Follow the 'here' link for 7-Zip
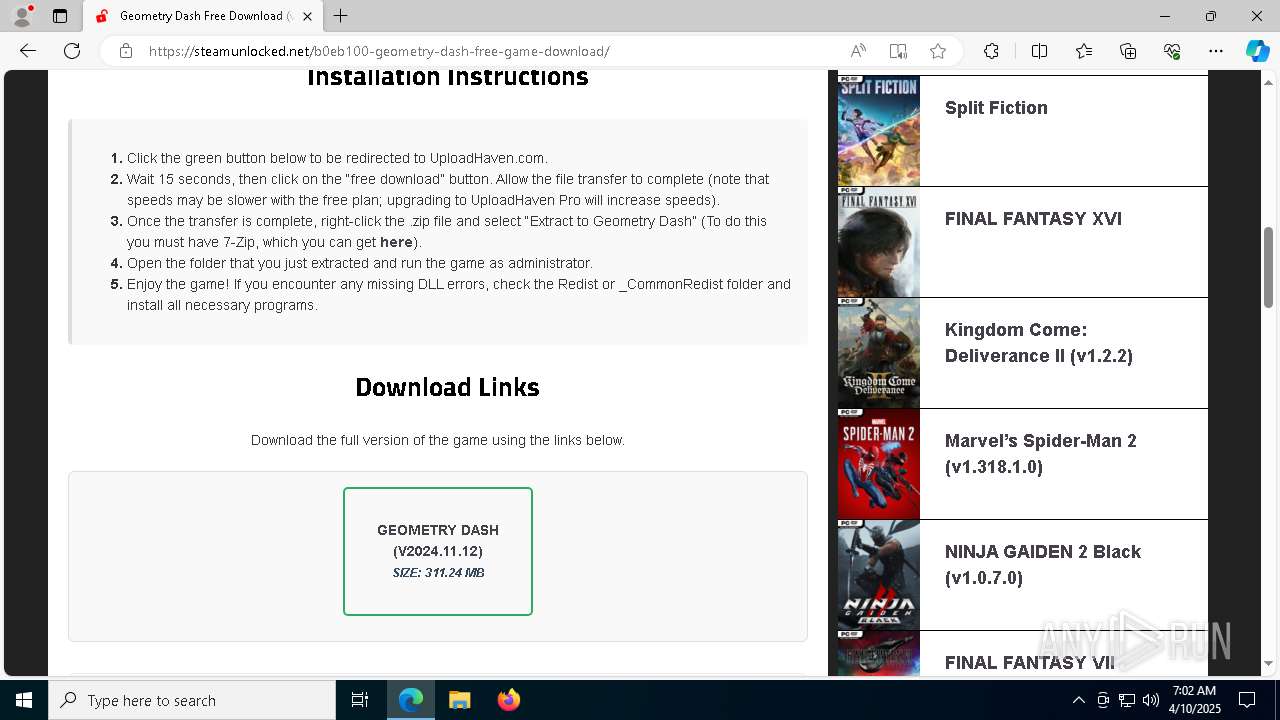 pyautogui.click(x=396, y=242)
